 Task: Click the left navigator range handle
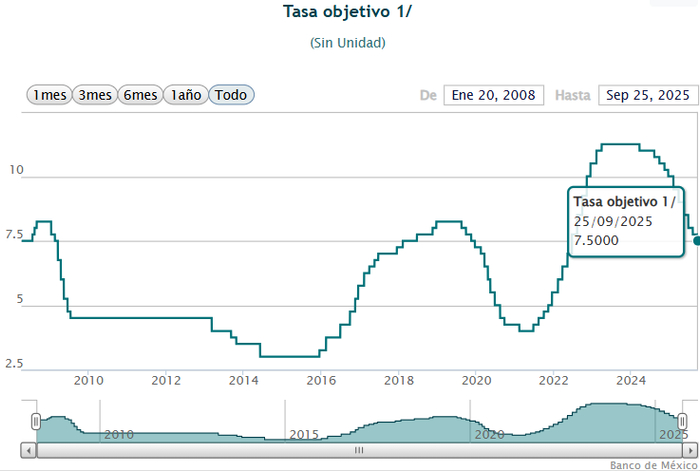(36, 421)
